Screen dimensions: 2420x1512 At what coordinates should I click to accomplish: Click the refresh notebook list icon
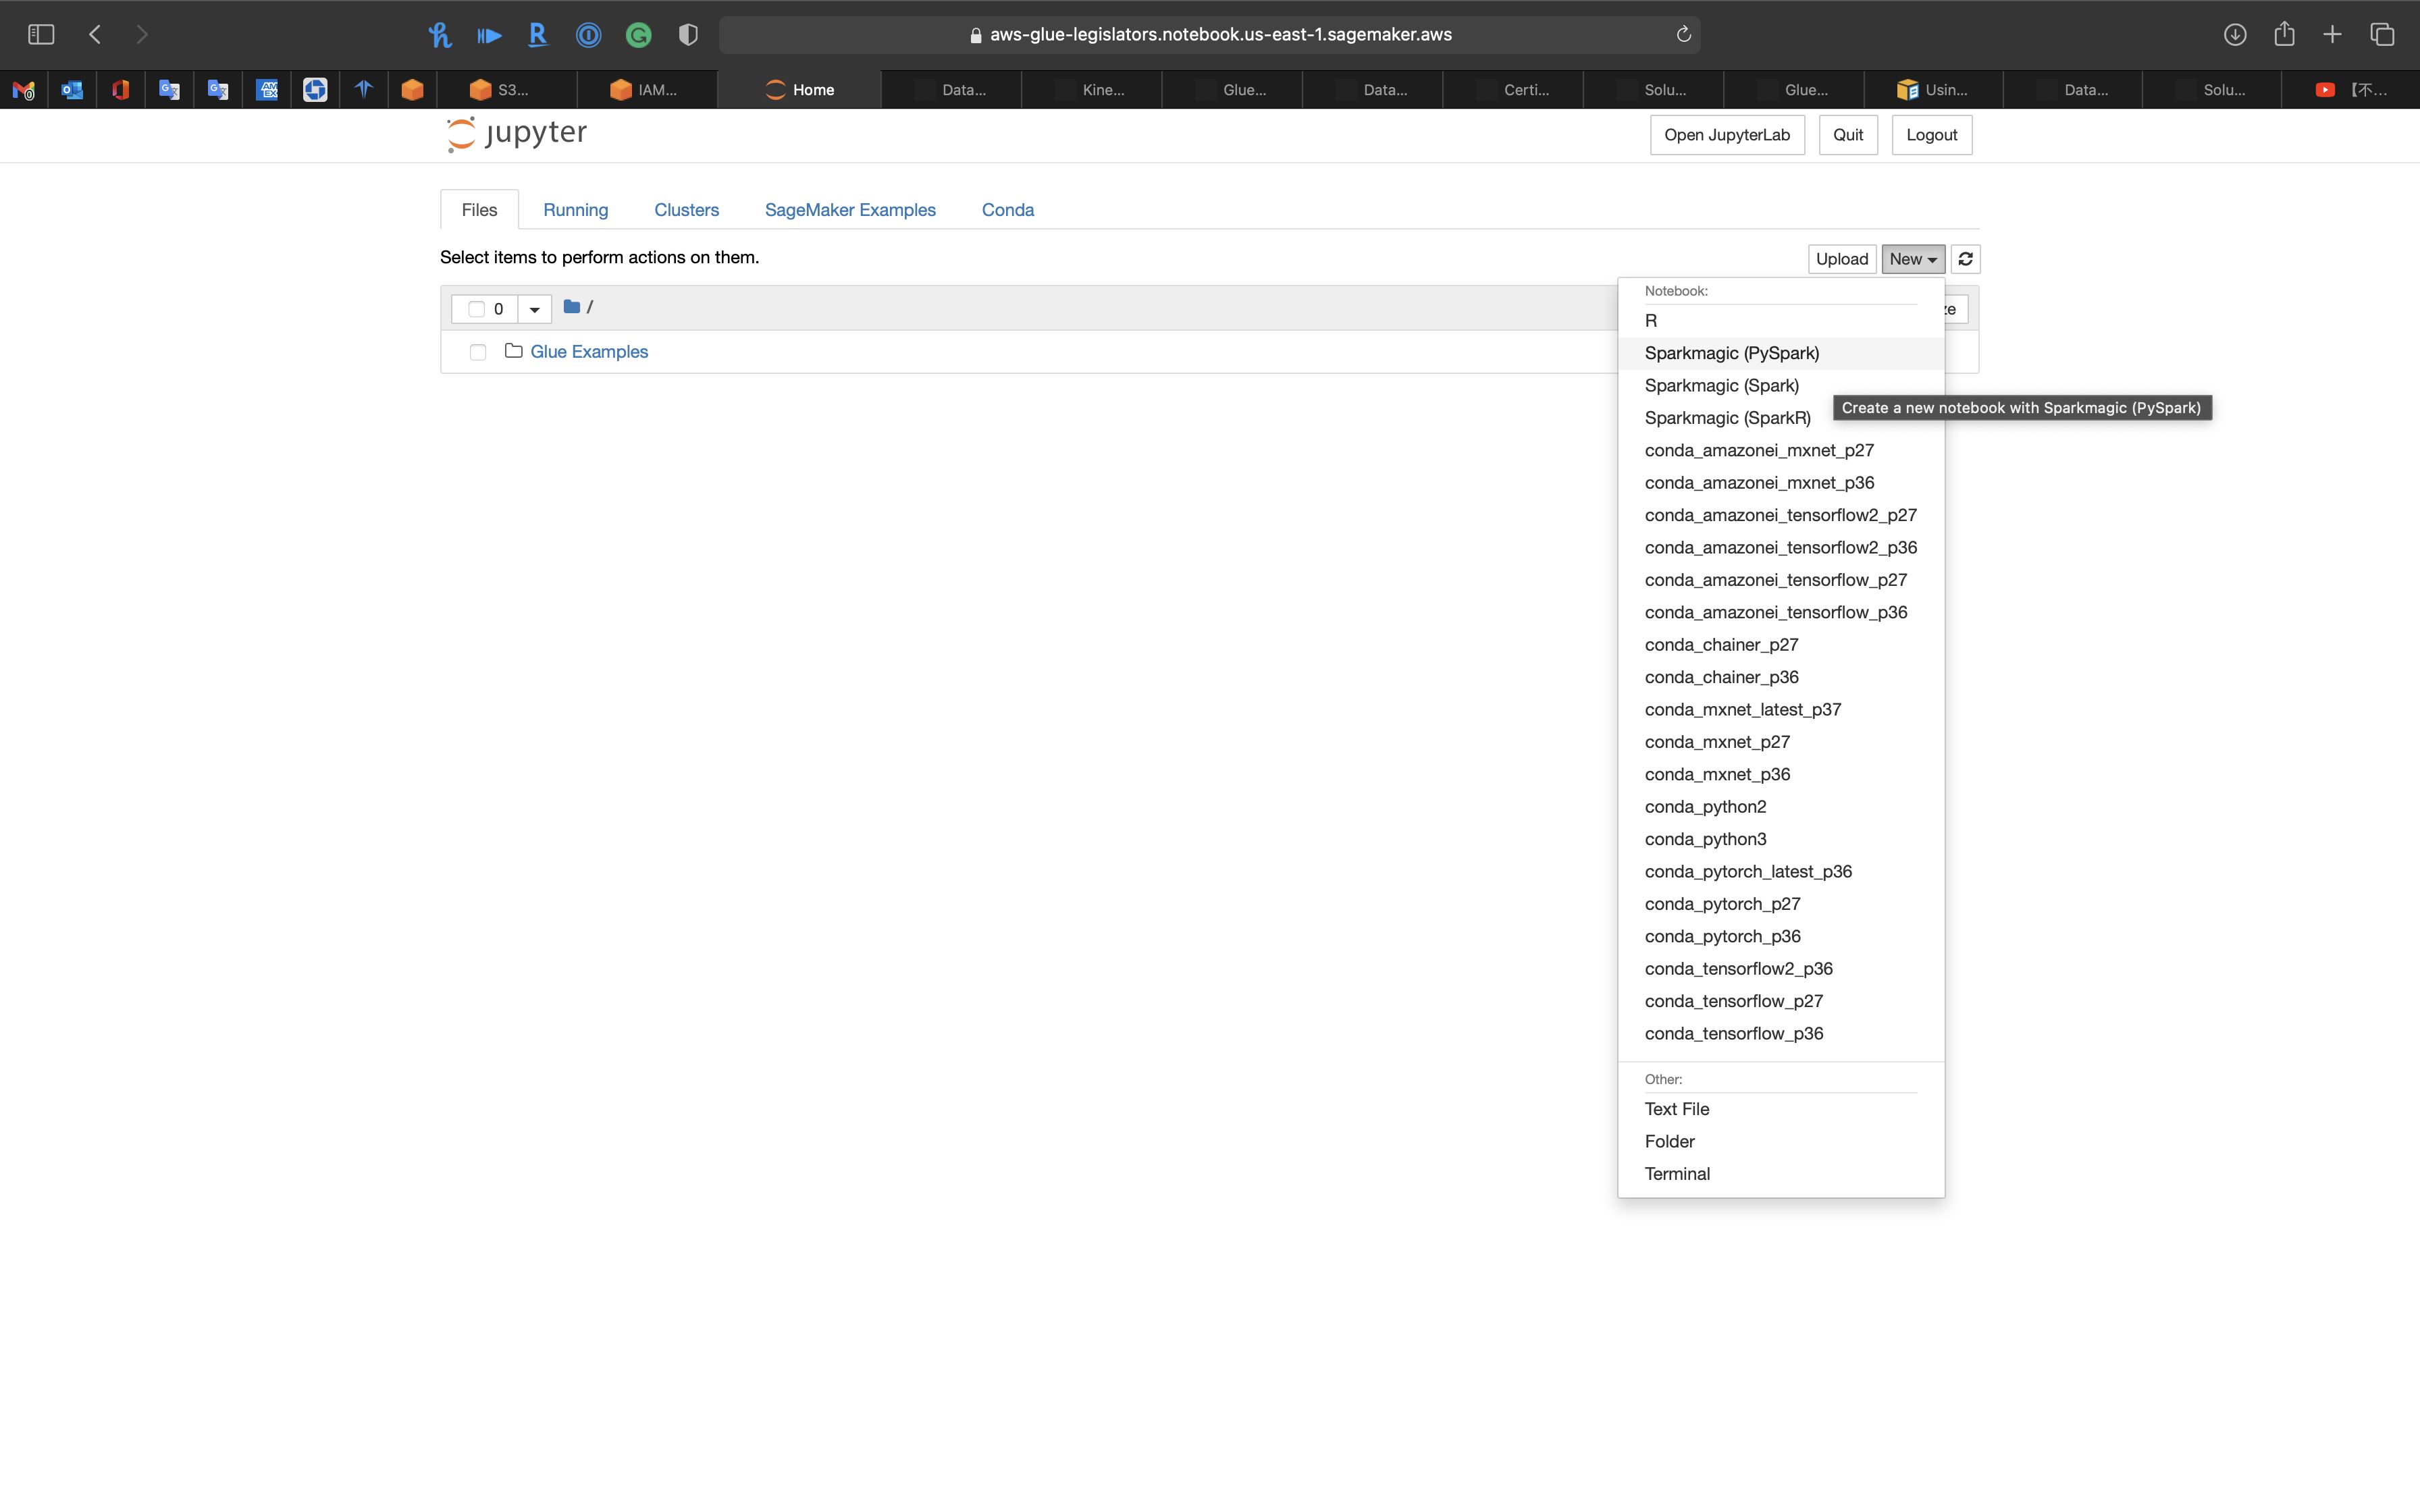(1965, 259)
